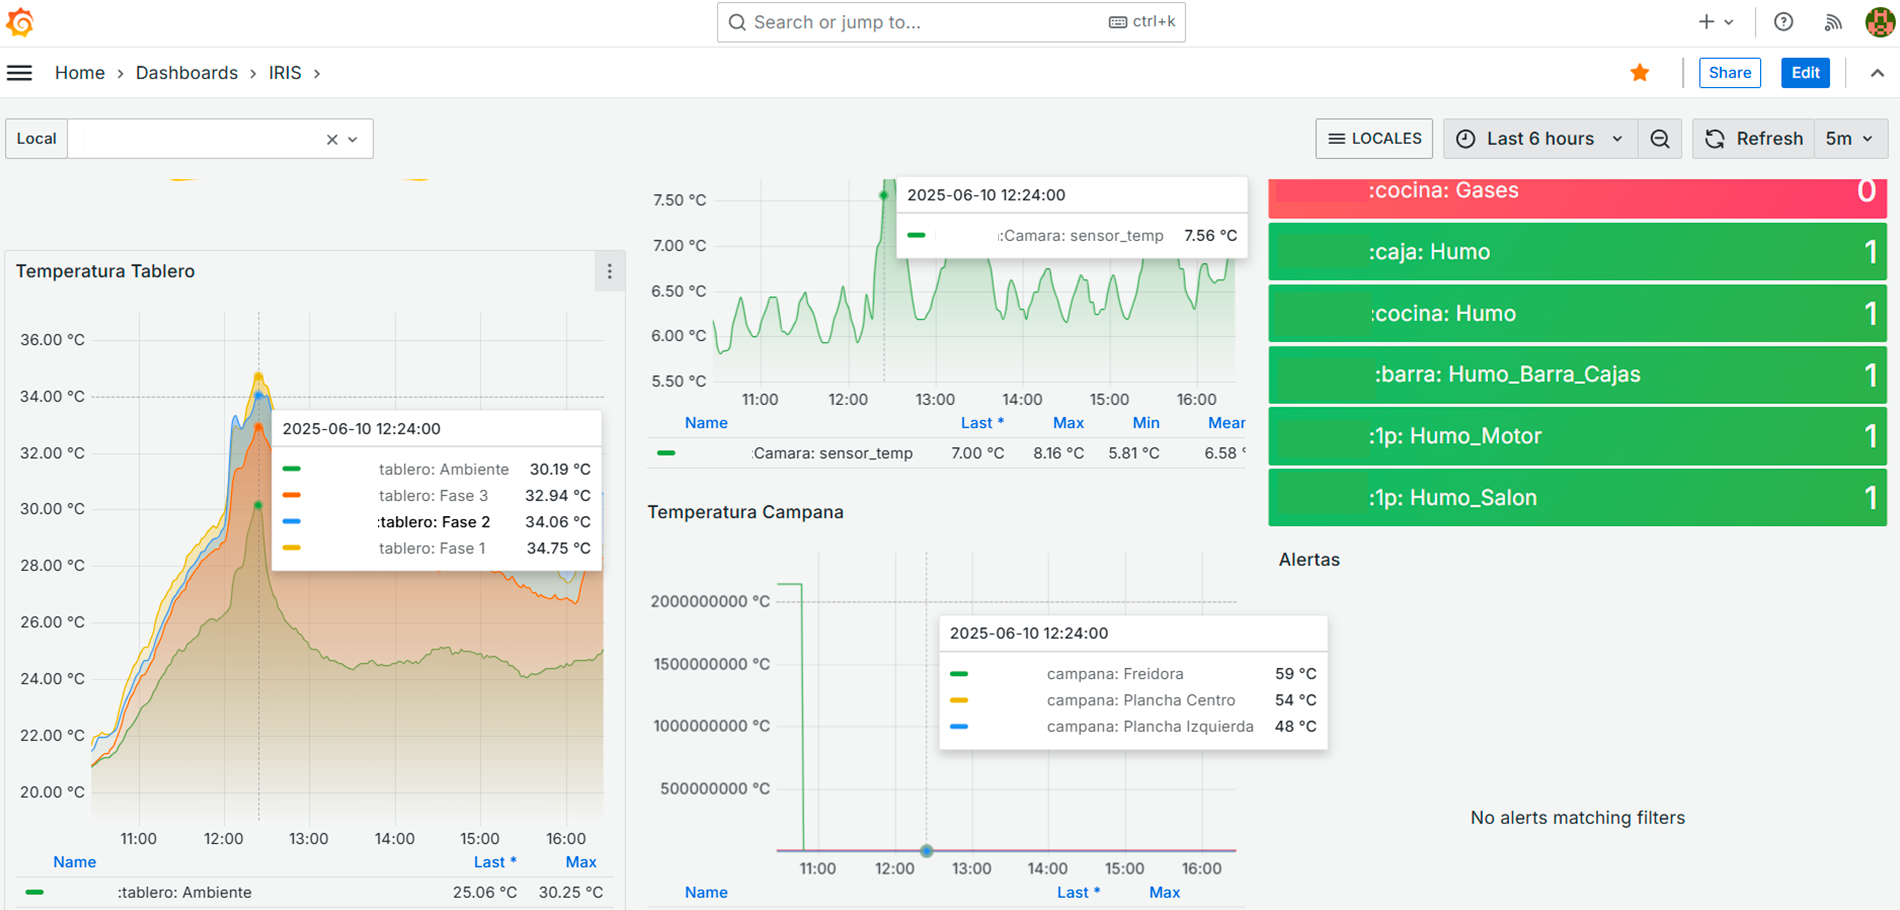Unstar the favorited IRIS dashboard
Screen dimensions: 1900x910
(1640, 73)
